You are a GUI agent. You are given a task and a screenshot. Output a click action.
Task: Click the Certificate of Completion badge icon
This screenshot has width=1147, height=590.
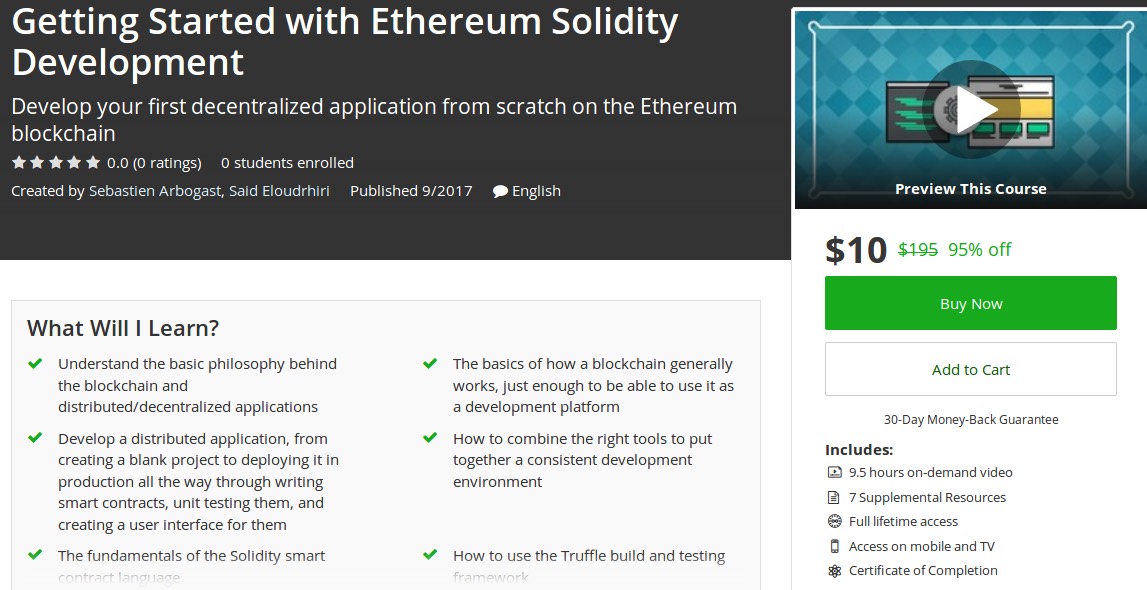[833, 570]
